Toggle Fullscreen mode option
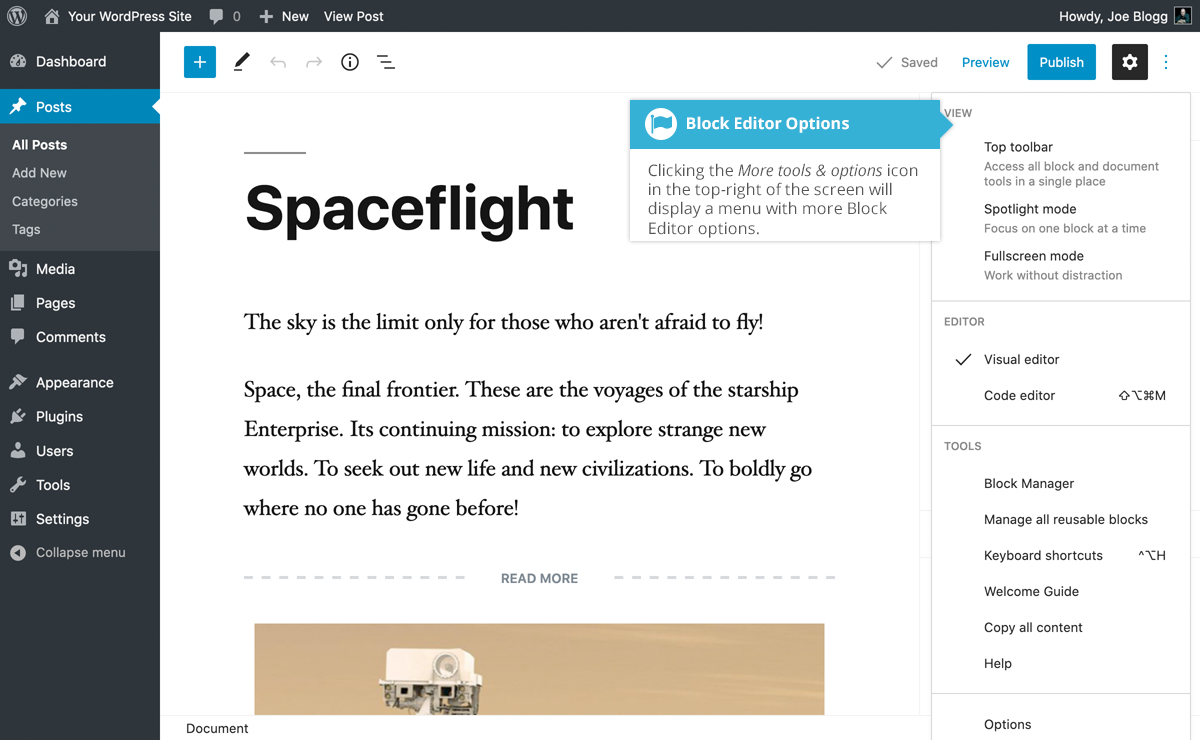This screenshot has width=1200, height=740. click(1033, 256)
